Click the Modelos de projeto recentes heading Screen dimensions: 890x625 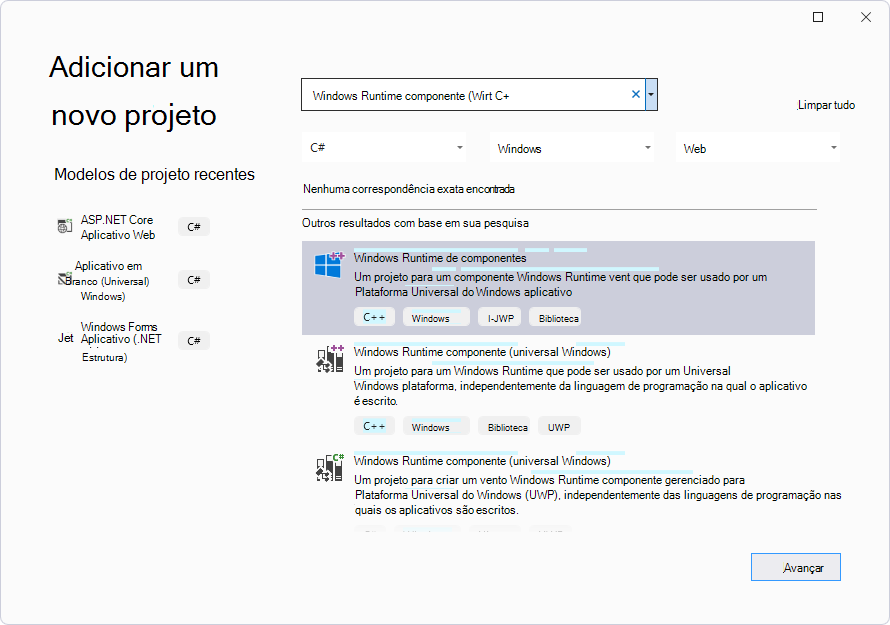coord(154,174)
